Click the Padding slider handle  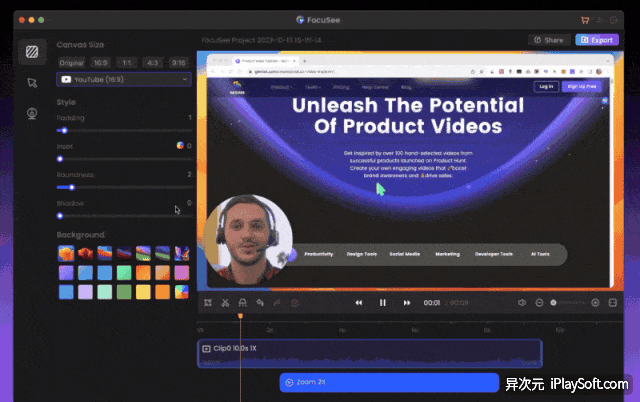[64, 131]
